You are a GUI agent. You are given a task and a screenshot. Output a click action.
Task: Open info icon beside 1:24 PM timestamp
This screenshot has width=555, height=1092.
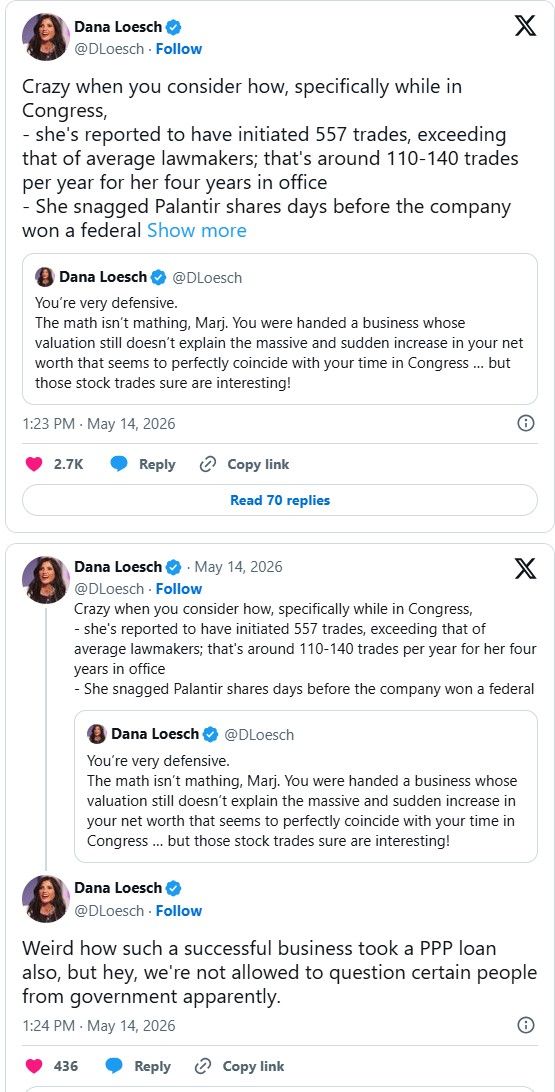[526, 1024]
